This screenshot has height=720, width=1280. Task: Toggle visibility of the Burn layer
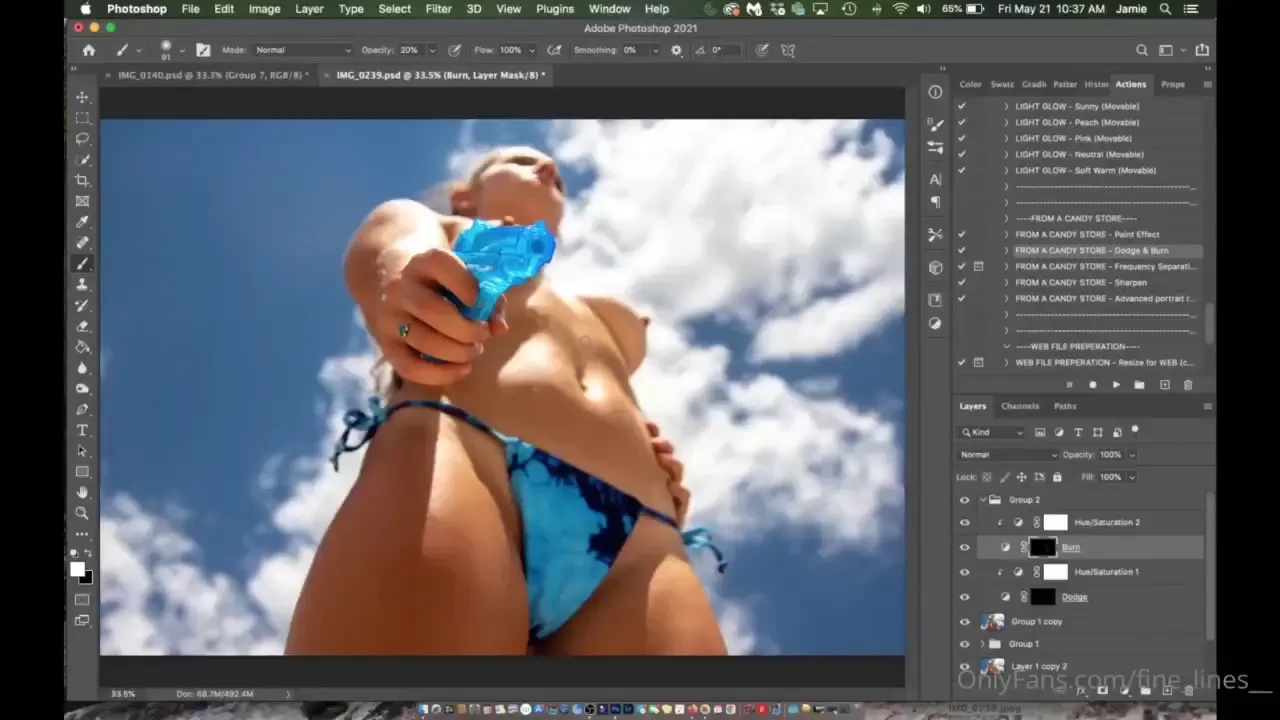point(964,548)
